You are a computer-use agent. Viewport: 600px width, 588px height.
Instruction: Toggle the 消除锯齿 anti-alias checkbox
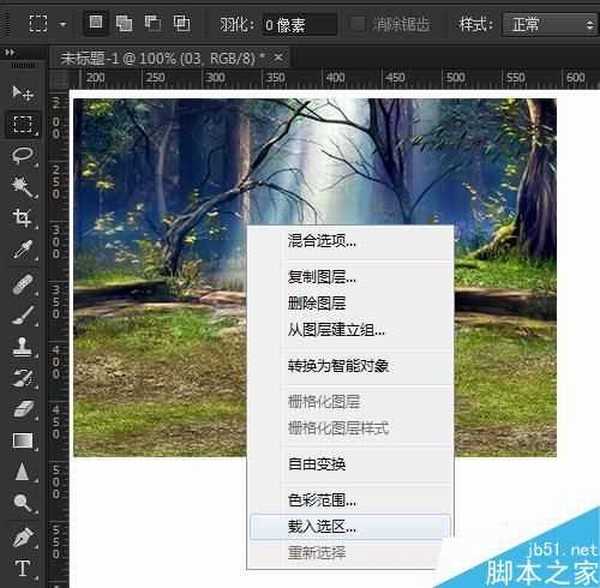(x=358, y=24)
